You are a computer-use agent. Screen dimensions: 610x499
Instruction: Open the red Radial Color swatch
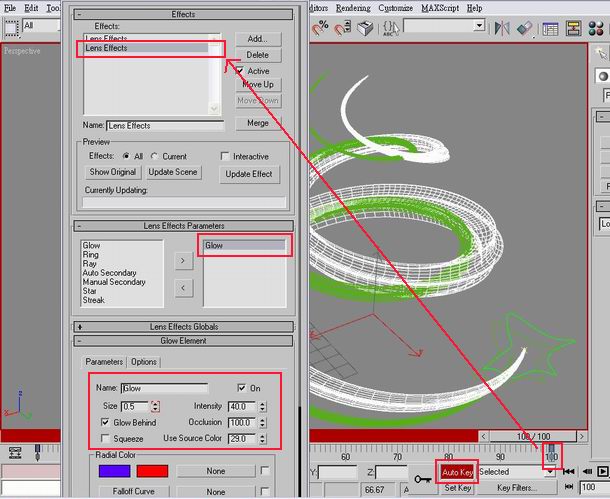pyautogui.click(x=152, y=471)
